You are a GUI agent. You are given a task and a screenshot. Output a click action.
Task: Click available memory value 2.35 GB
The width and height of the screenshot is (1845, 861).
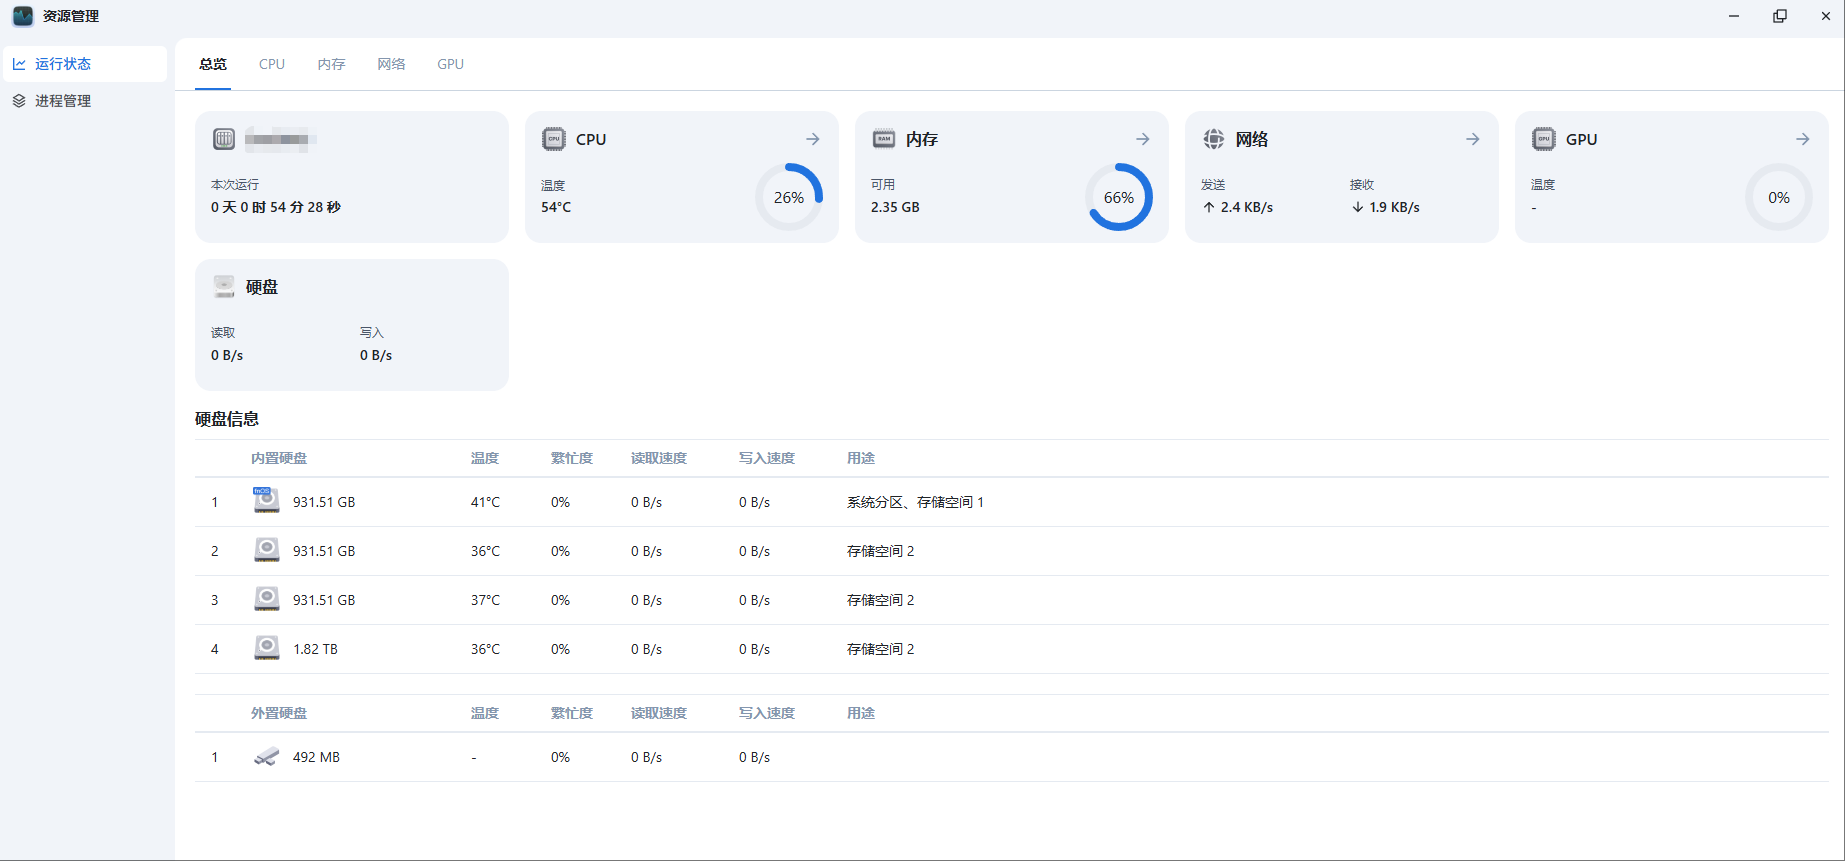pyautogui.click(x=895, y=207)
